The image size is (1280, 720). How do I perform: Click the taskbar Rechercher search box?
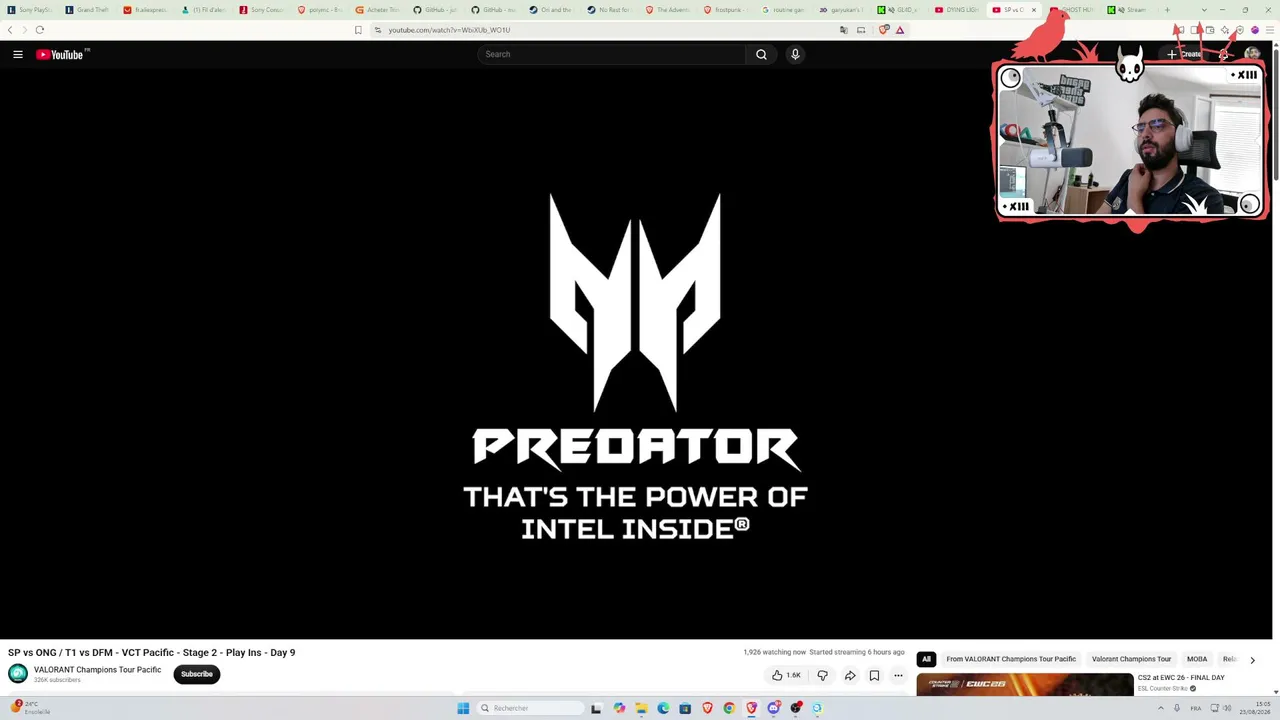530,708
